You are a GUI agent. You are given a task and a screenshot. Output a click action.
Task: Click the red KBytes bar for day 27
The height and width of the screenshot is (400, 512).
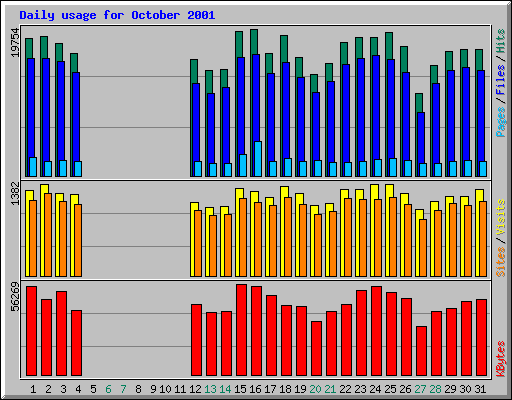[421, 351]
